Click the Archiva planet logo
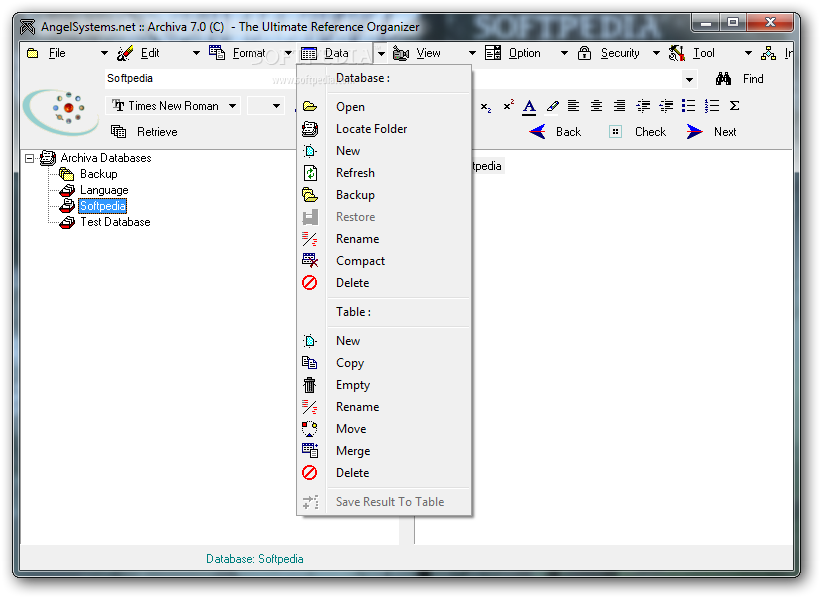 click(x=61, y=112)
